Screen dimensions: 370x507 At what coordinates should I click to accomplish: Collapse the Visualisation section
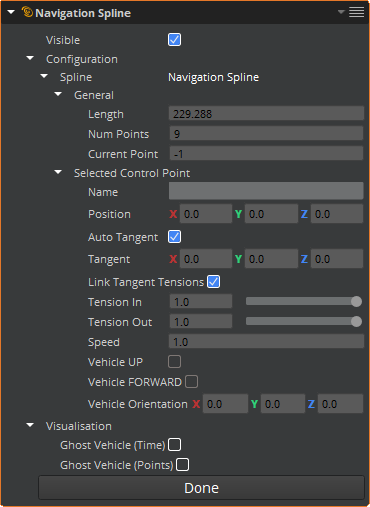30,425
